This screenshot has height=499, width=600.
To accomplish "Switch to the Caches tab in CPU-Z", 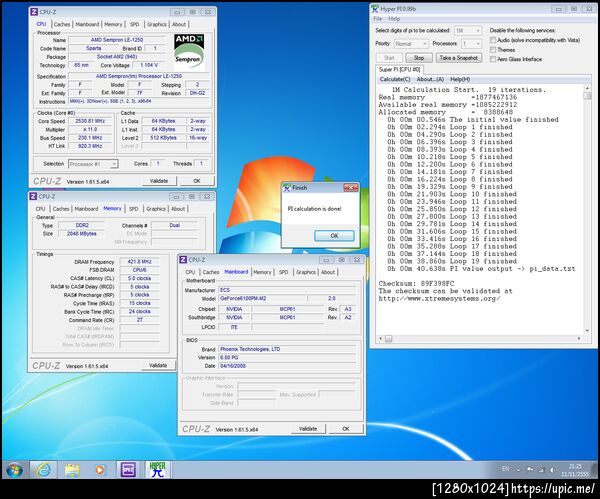I will coord(62,24).
